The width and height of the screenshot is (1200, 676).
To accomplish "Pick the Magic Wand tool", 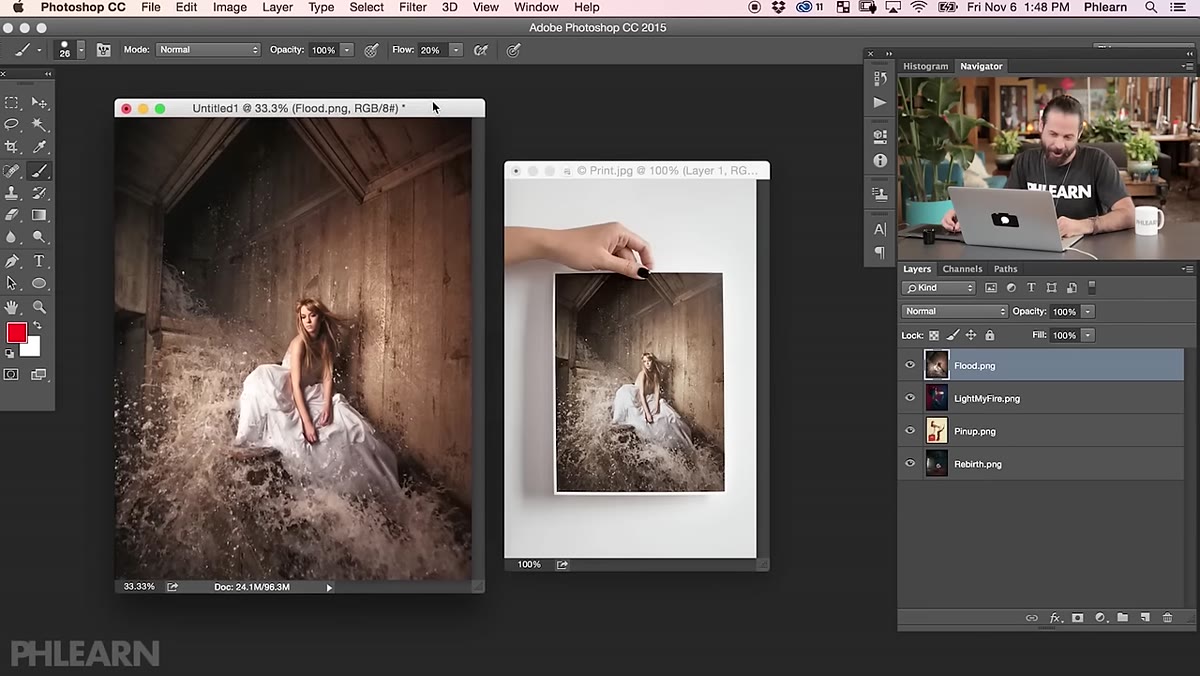I will pos(39,124).
